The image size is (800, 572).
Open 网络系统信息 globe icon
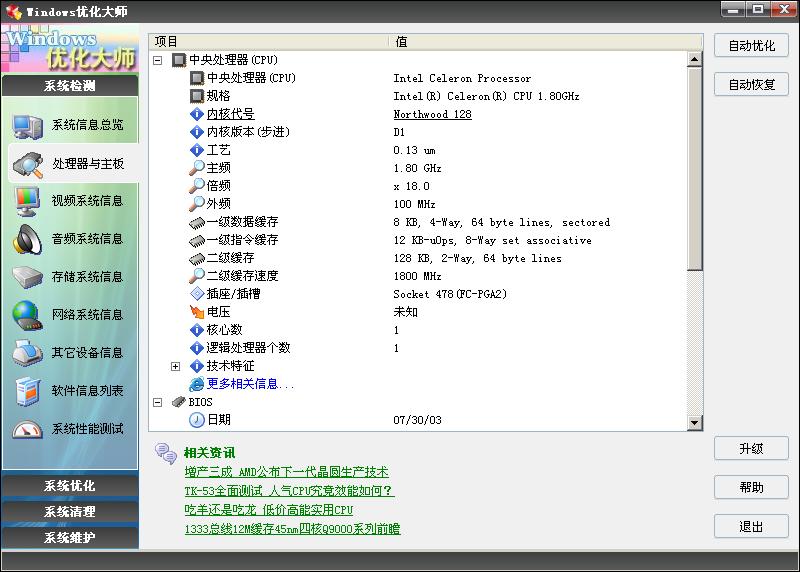(x=27, y=315)
